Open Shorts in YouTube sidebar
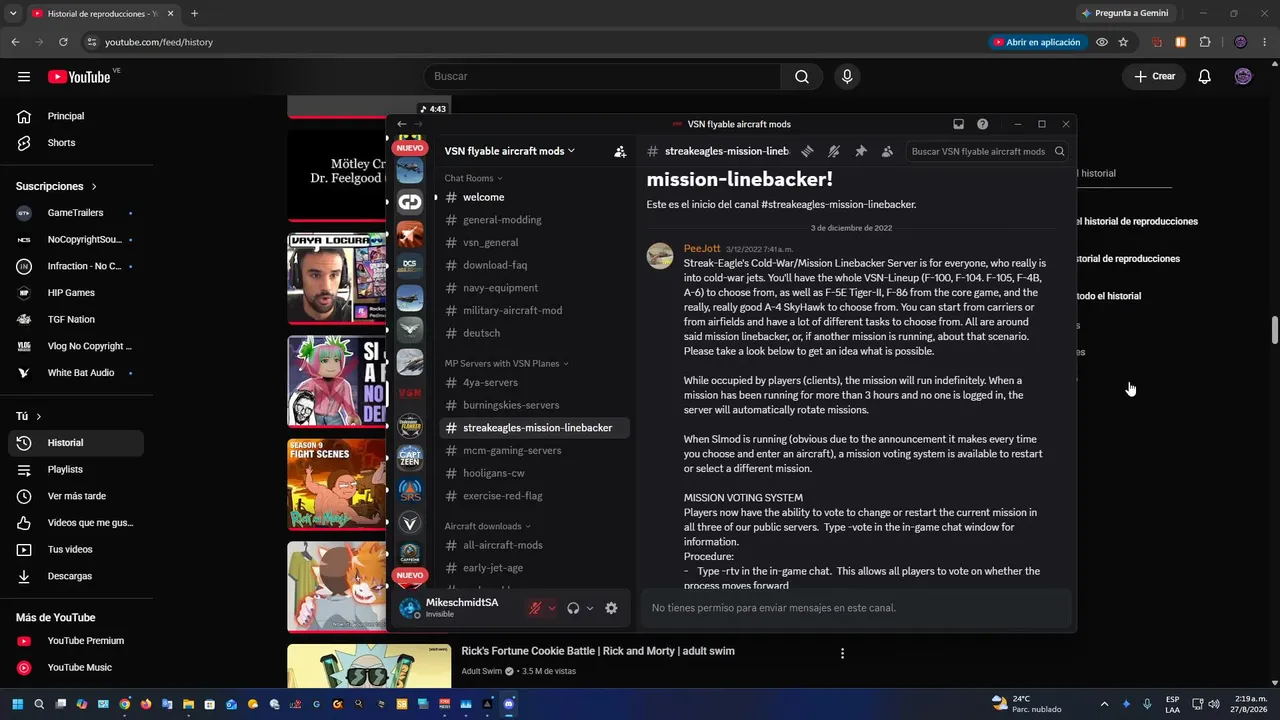Screen dimensions: 1280x720 pyautogui.click(x=76, y=143)
